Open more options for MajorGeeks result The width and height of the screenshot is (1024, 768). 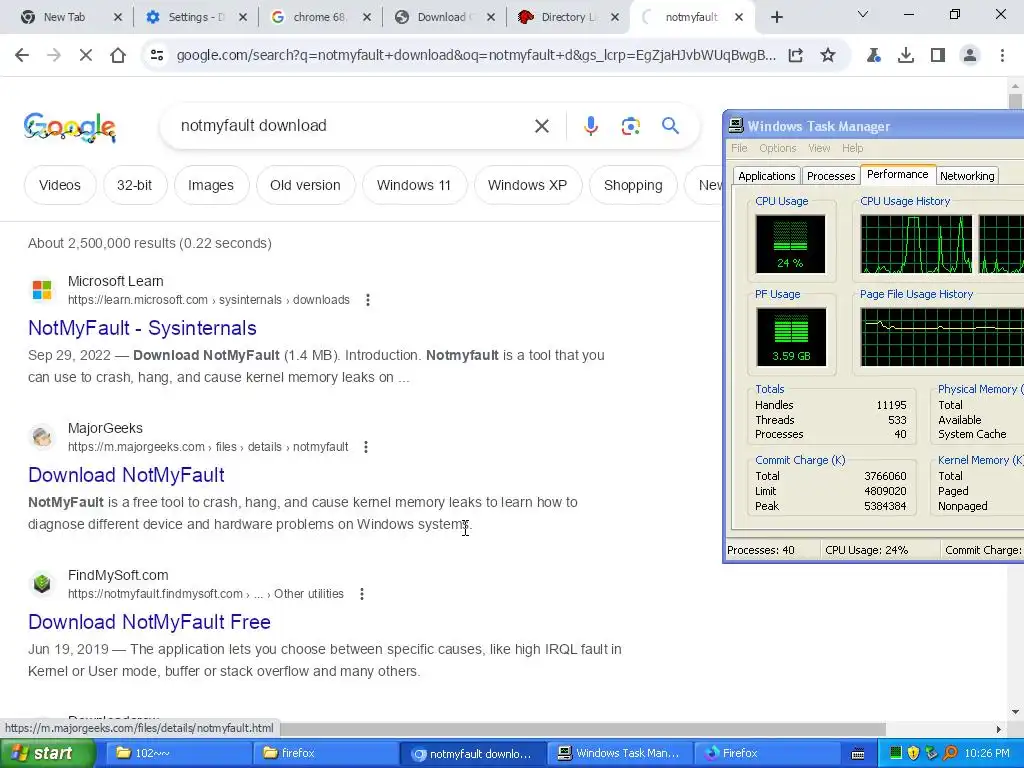pos(366,447)
